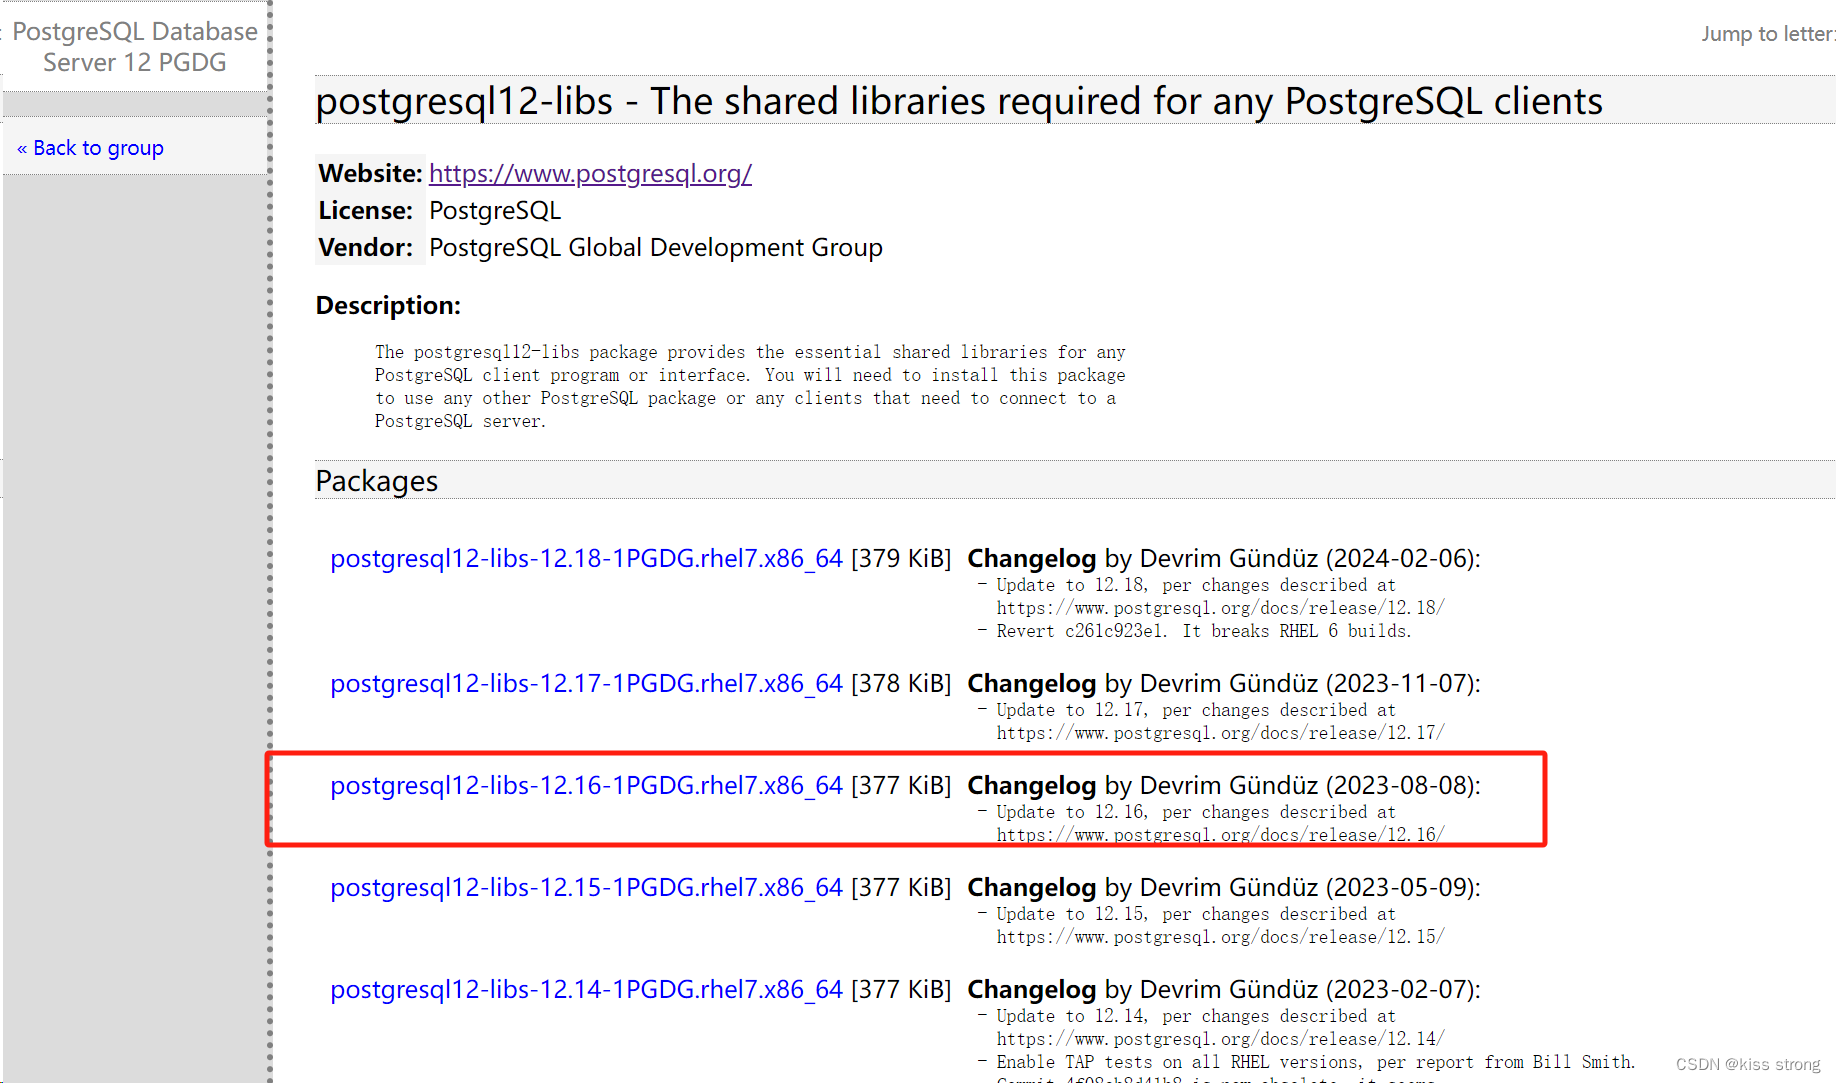This screenshot has width=1836, height=1083.
Task: Visit the https://www.postgresql.org/ website link
Action: click(590, 173)
